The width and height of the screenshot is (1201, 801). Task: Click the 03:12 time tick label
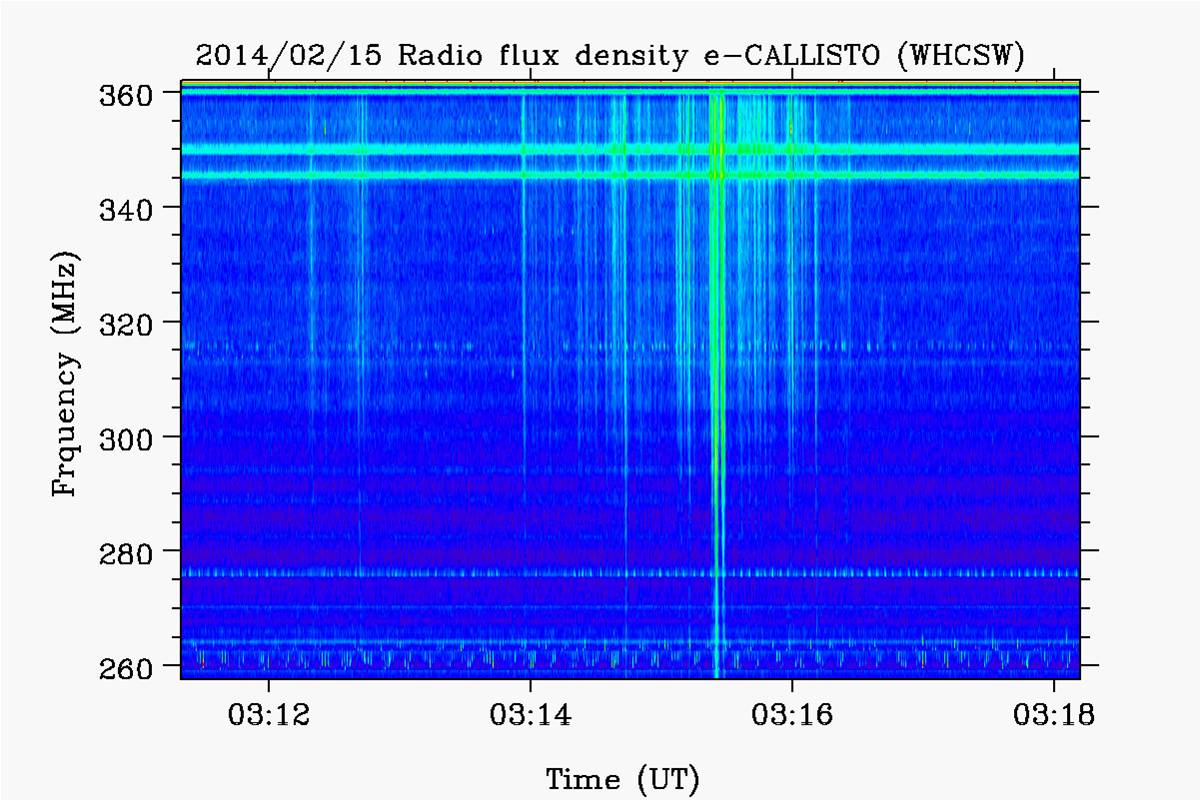(x=268, y=716)
